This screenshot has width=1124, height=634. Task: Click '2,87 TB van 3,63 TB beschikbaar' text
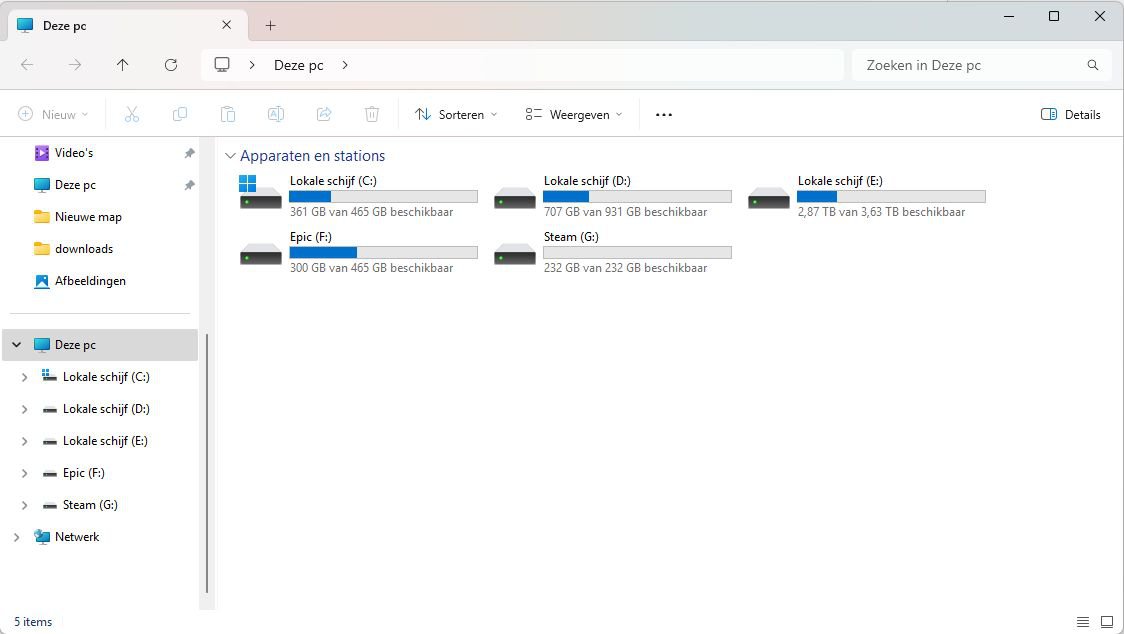point(881,212)
